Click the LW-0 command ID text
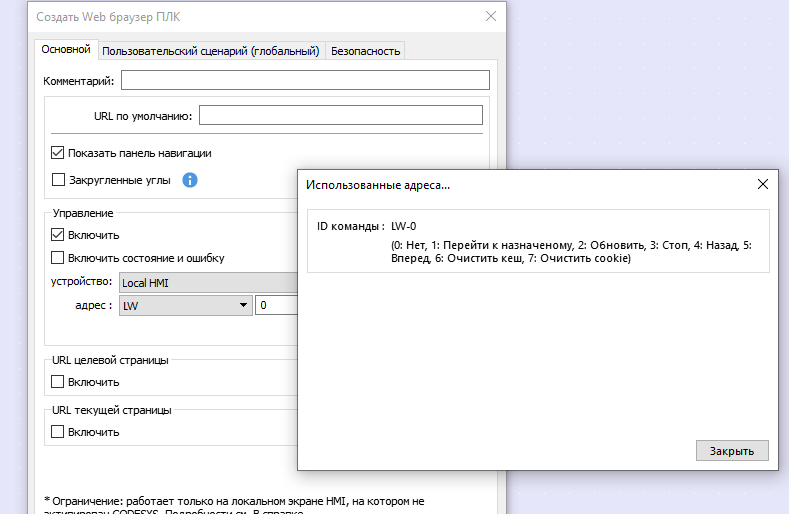 (x=404, y=226)
